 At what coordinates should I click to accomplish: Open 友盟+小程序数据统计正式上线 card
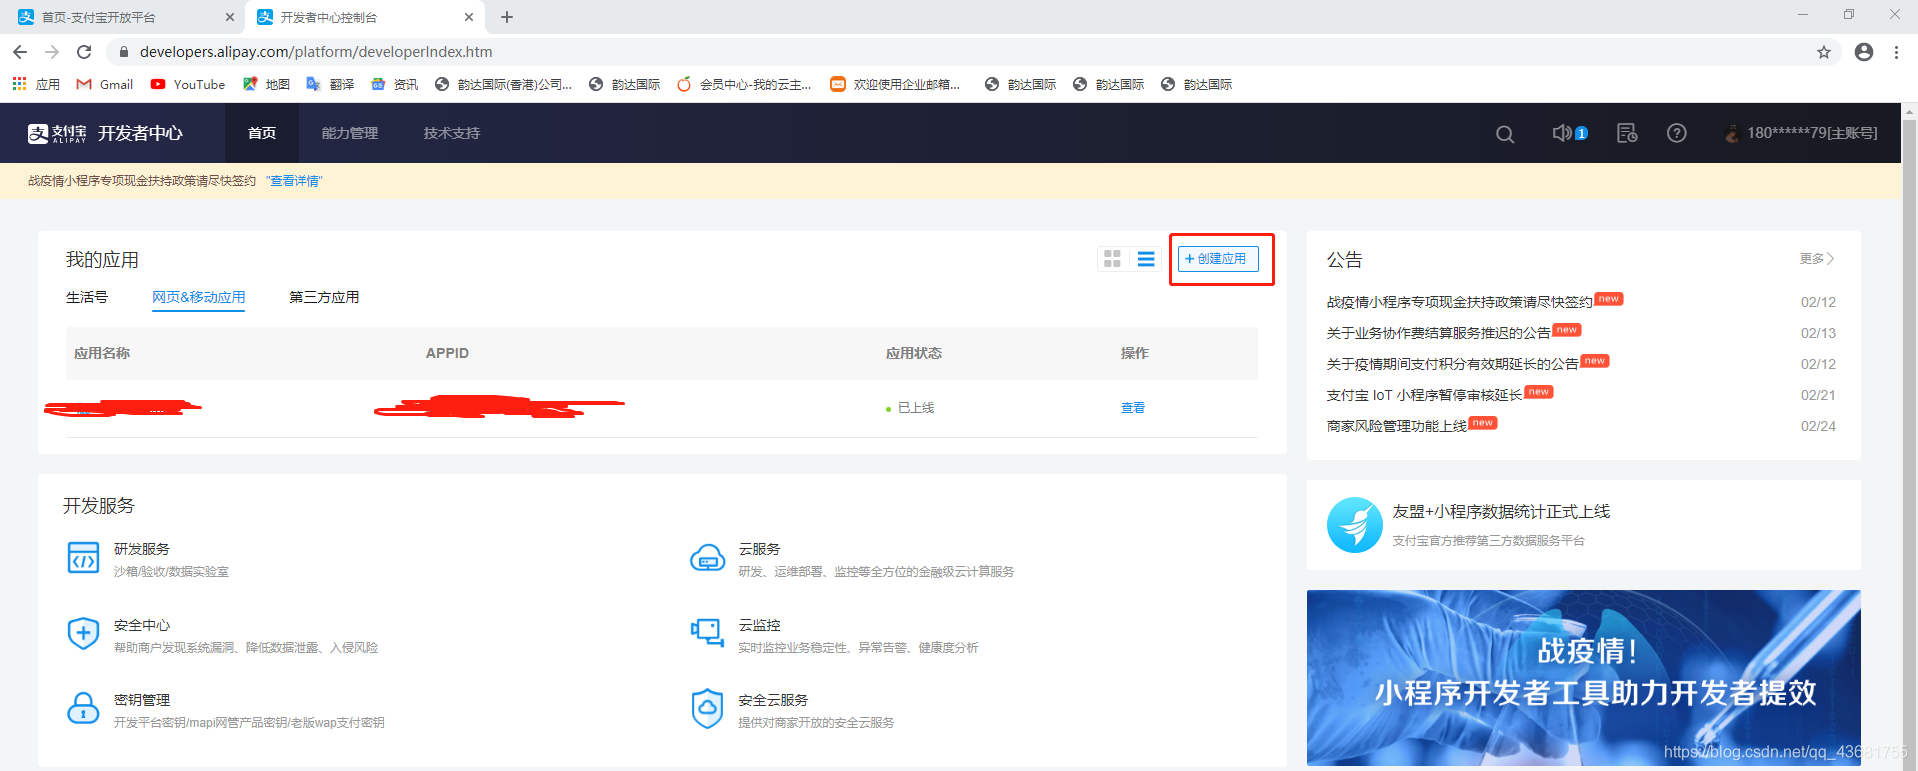pos(1584,525)
